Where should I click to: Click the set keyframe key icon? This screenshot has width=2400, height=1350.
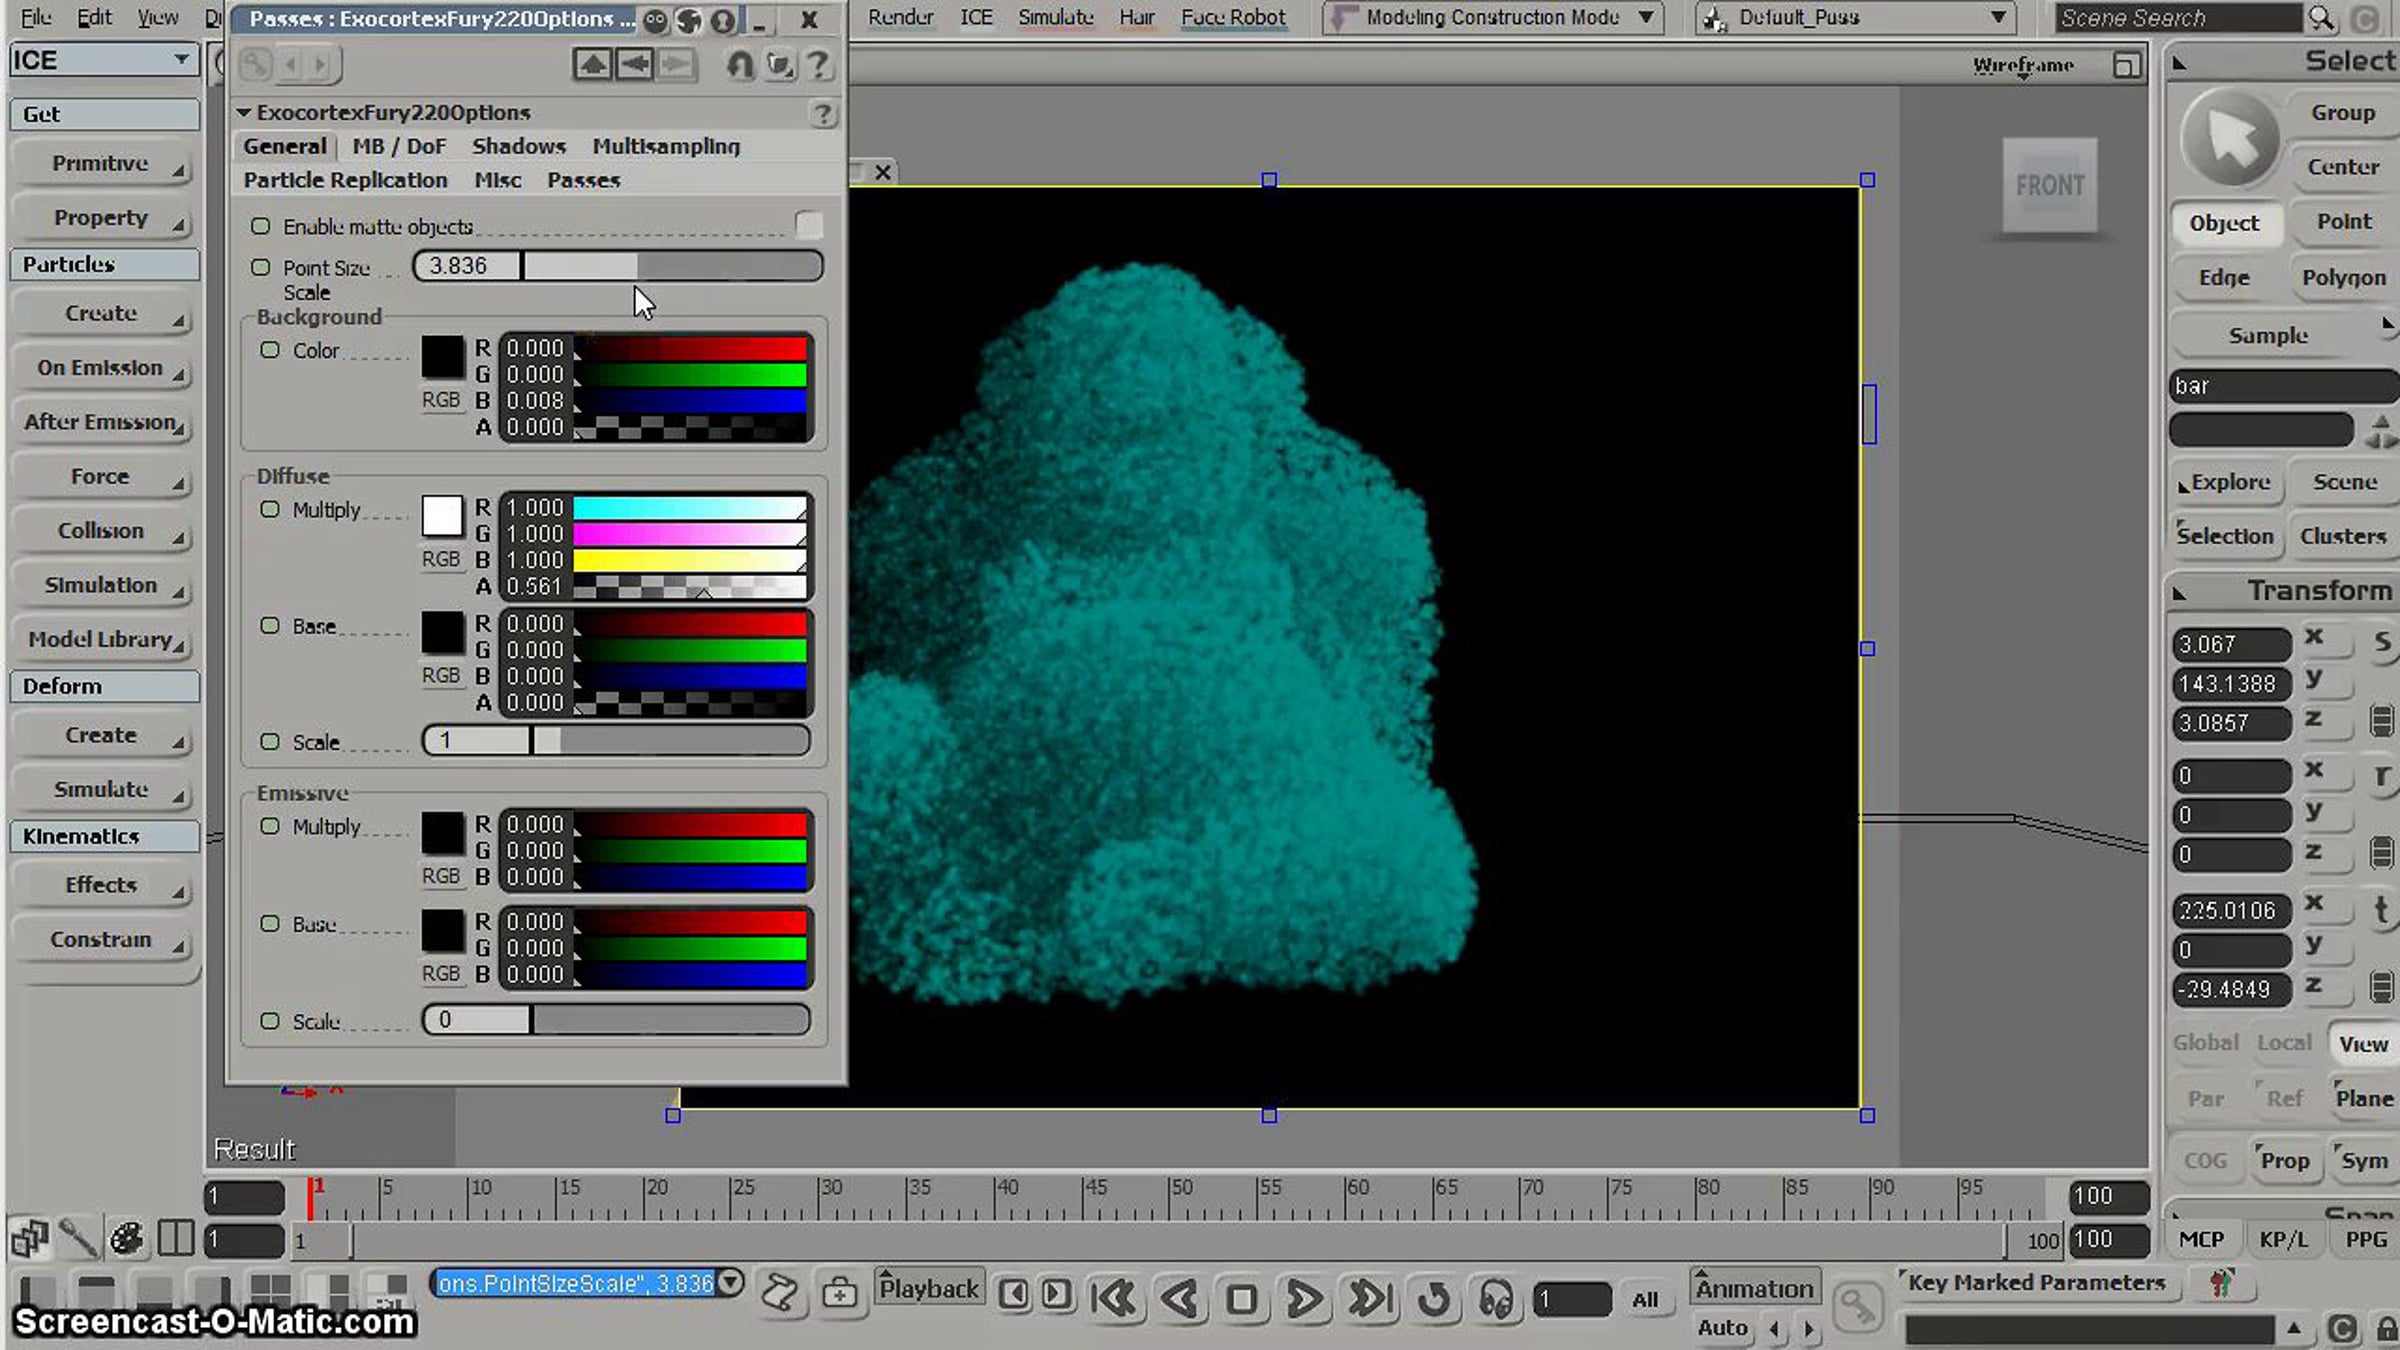(1857, 1305)
